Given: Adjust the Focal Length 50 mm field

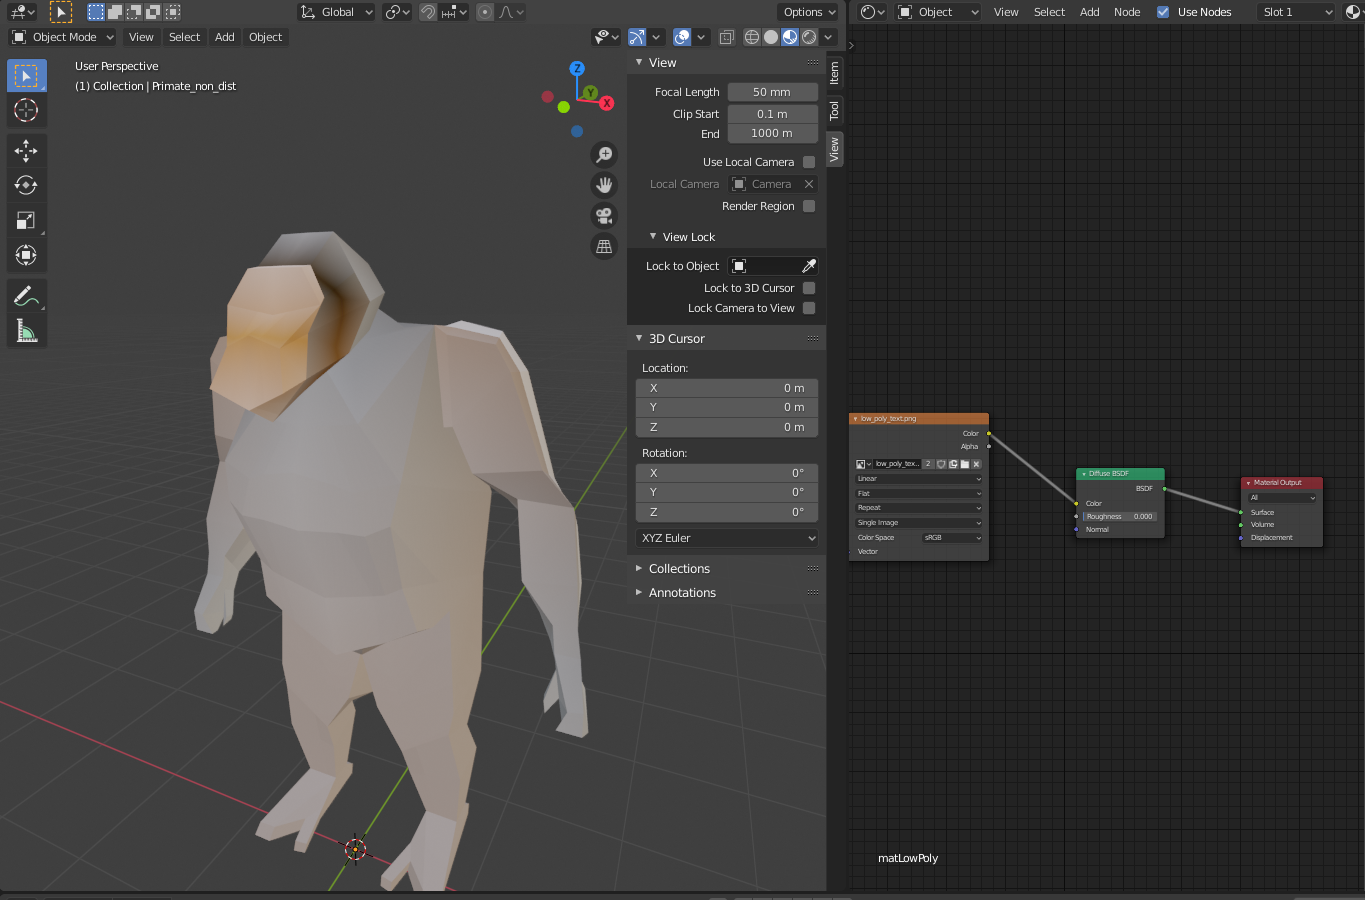Looking at the screenshot, I should [772, 92].
